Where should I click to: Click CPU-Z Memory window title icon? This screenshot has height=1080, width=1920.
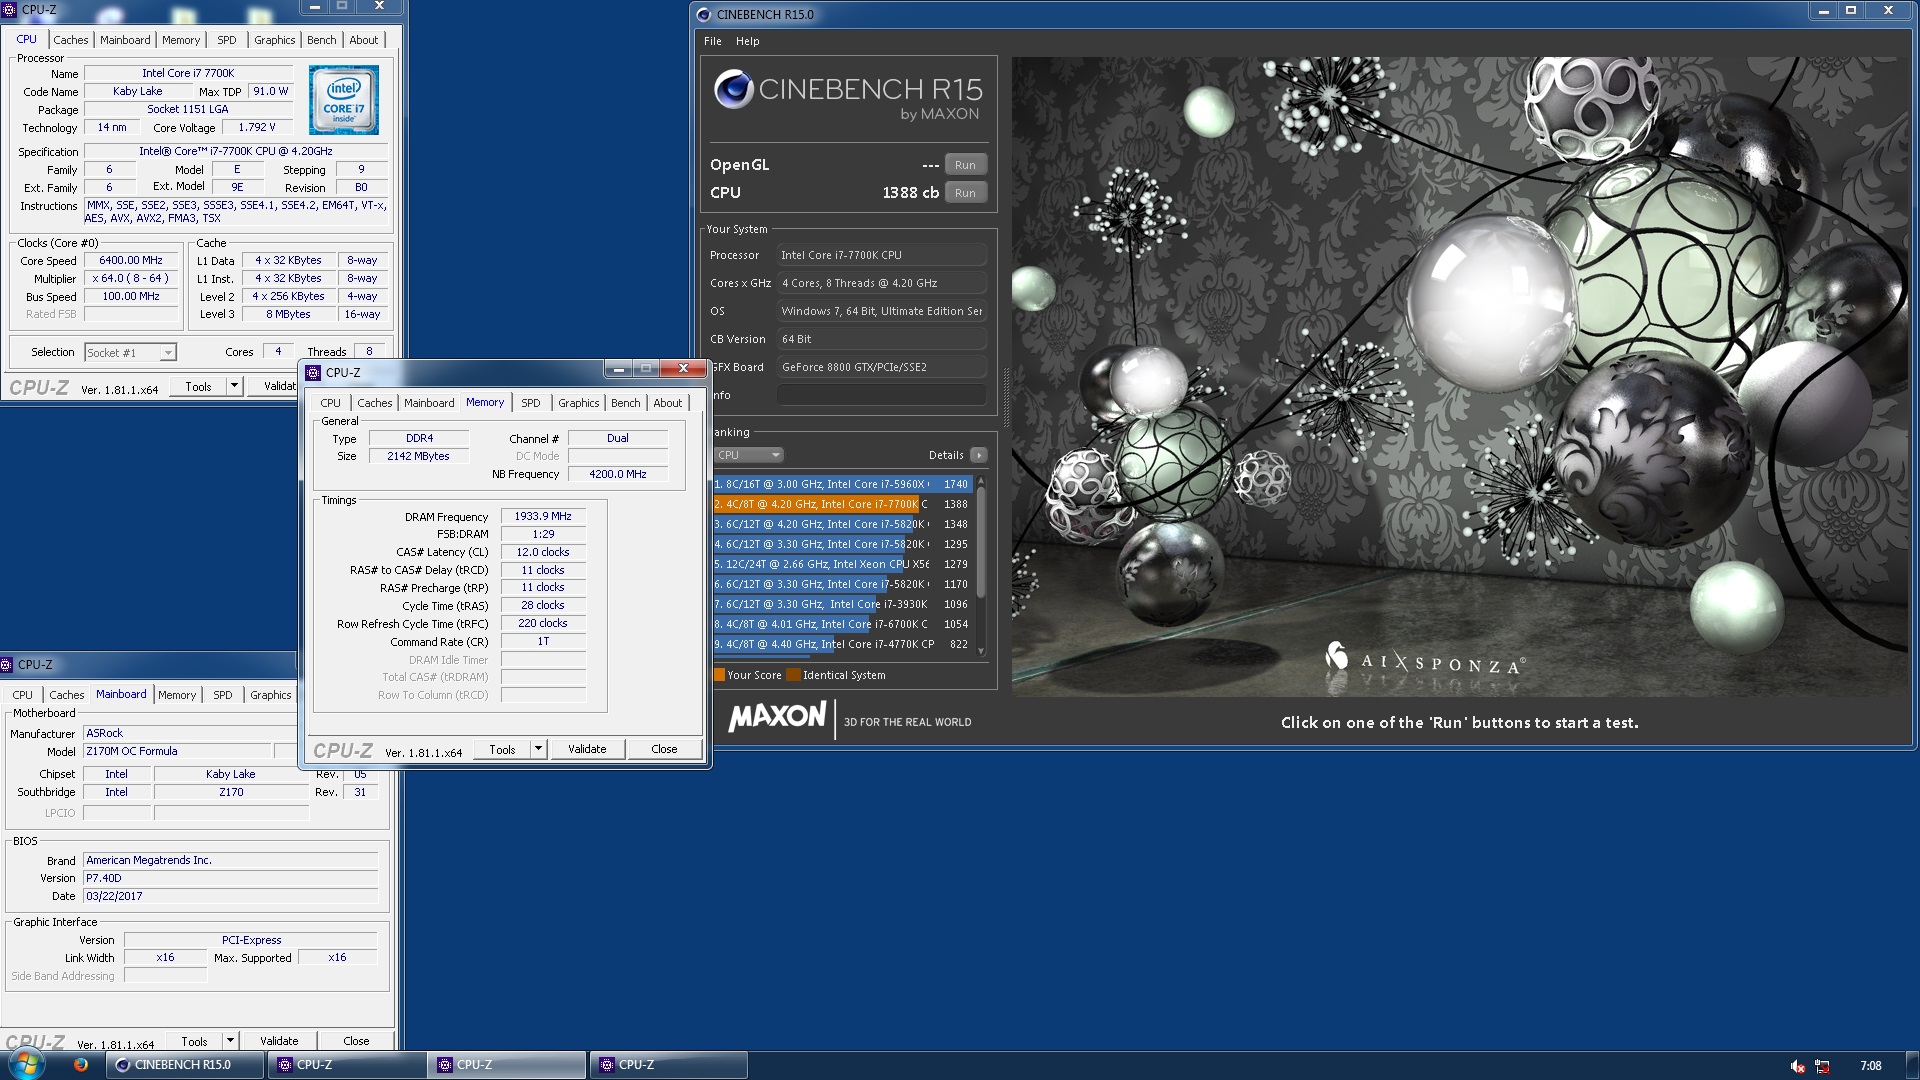click(313, 372)
